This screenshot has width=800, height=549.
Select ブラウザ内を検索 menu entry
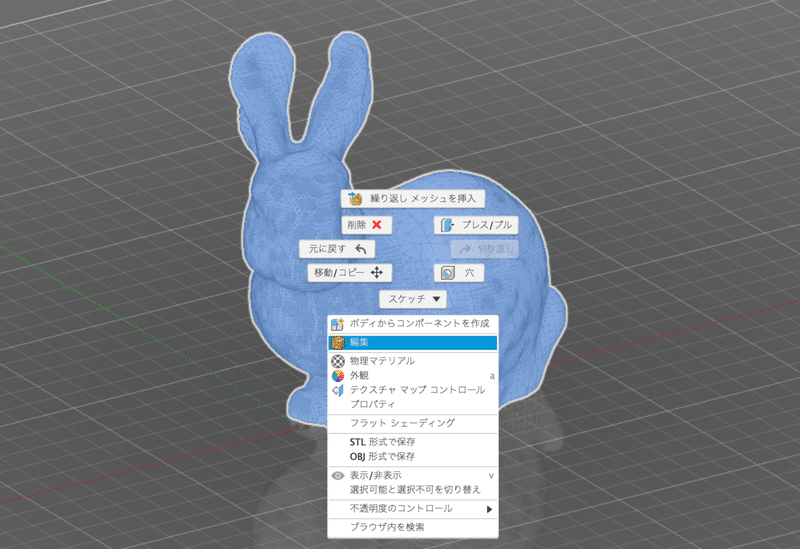413,527
